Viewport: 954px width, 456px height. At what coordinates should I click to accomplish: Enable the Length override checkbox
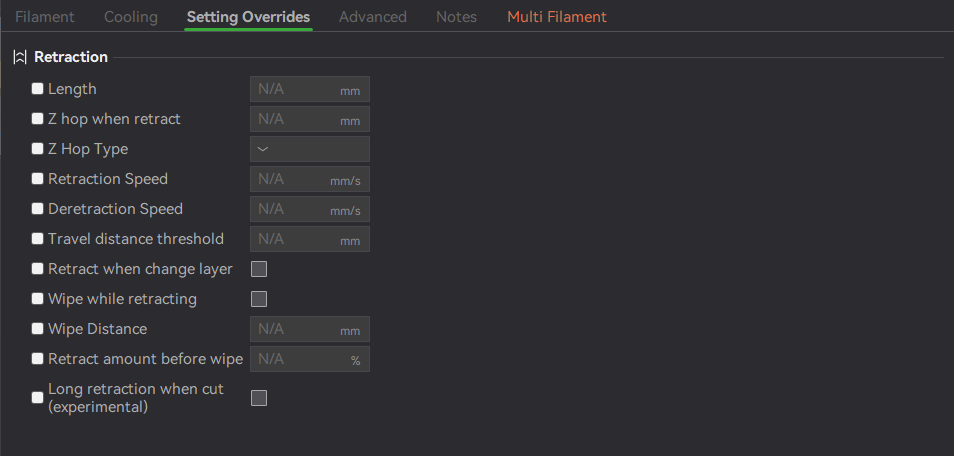tap(38, 89)
